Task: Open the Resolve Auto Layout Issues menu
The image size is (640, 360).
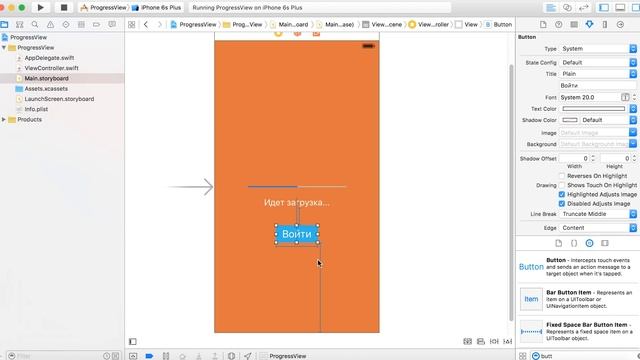Action: [508, 341]
